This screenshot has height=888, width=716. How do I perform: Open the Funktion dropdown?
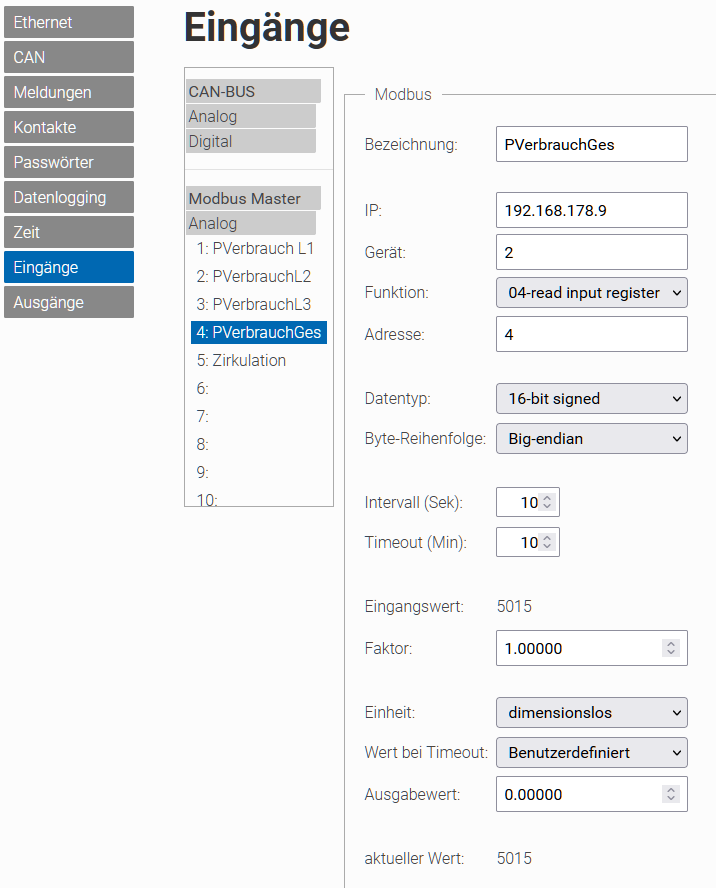[x=592, y=292]
